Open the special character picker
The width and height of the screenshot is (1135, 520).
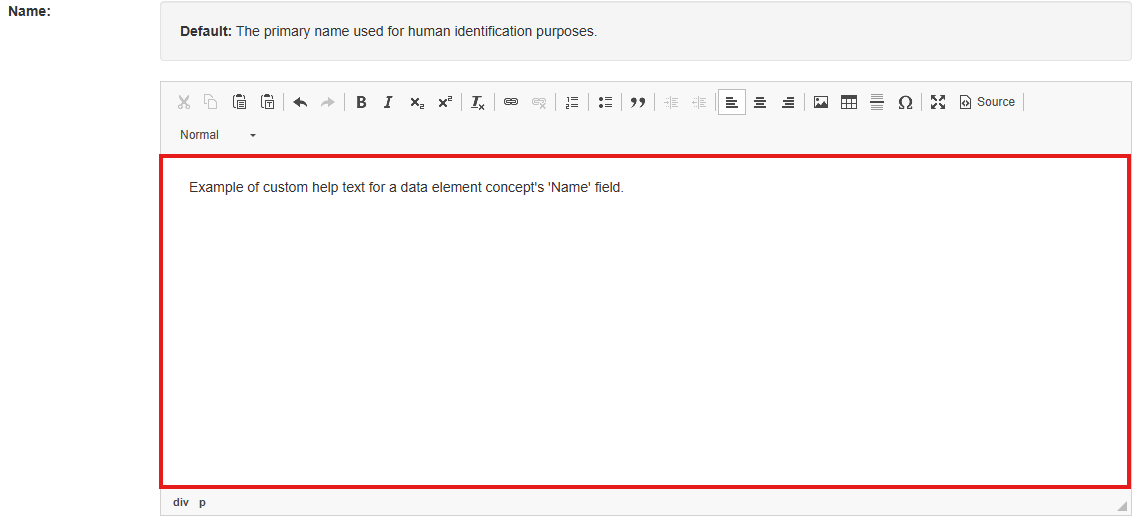(905, 102)
